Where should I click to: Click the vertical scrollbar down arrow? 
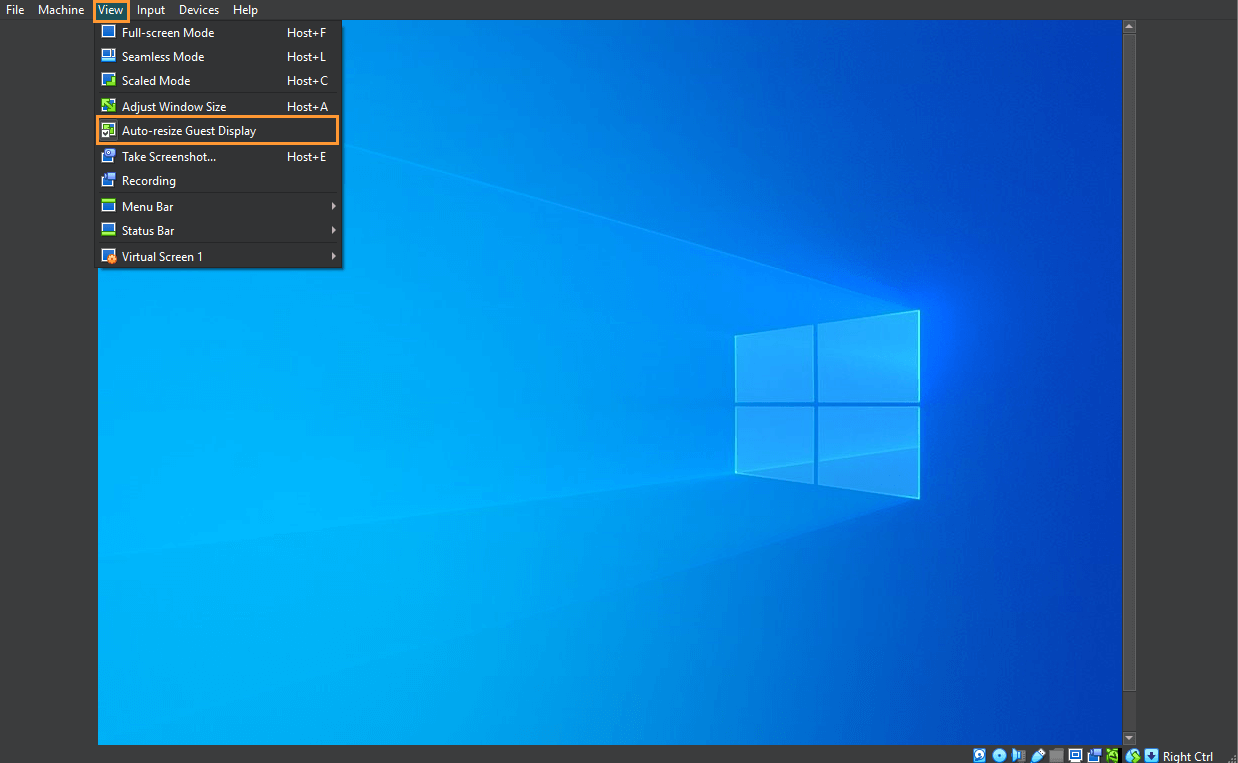click(1130, 738)
